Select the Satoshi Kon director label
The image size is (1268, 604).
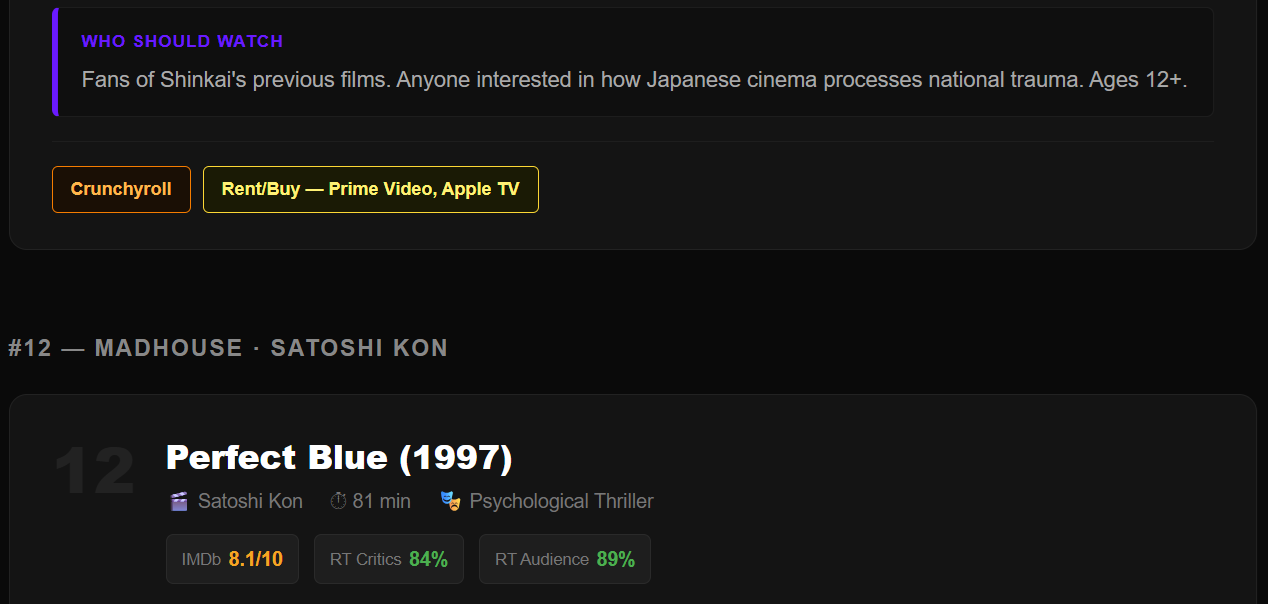pyautogui.click(x=249, y=501)
